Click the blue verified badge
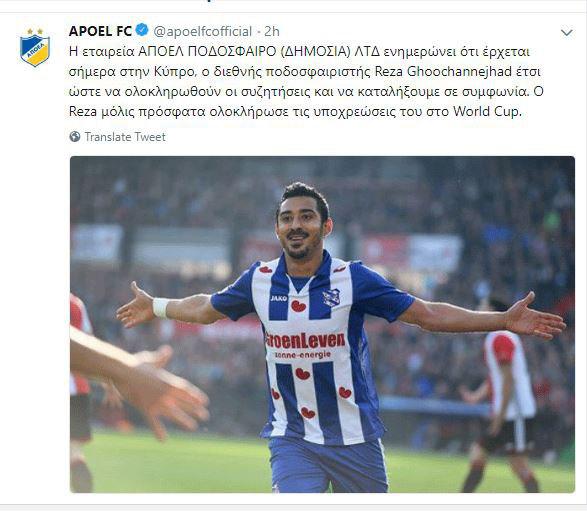Viewport: 587px width, 511px height. pos(142,30)
